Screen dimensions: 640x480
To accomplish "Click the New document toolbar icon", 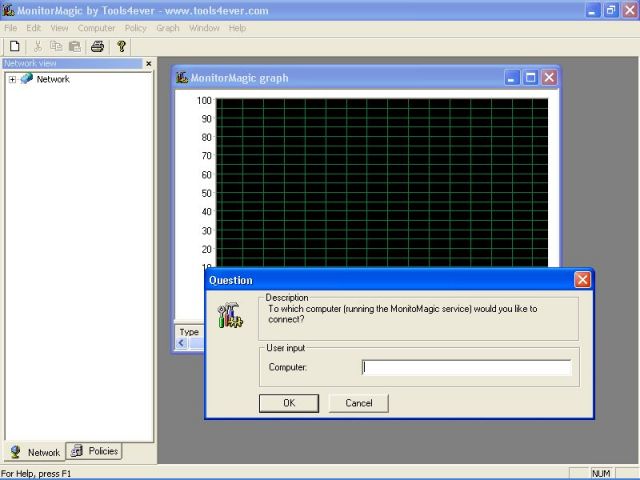I will 15,46.
